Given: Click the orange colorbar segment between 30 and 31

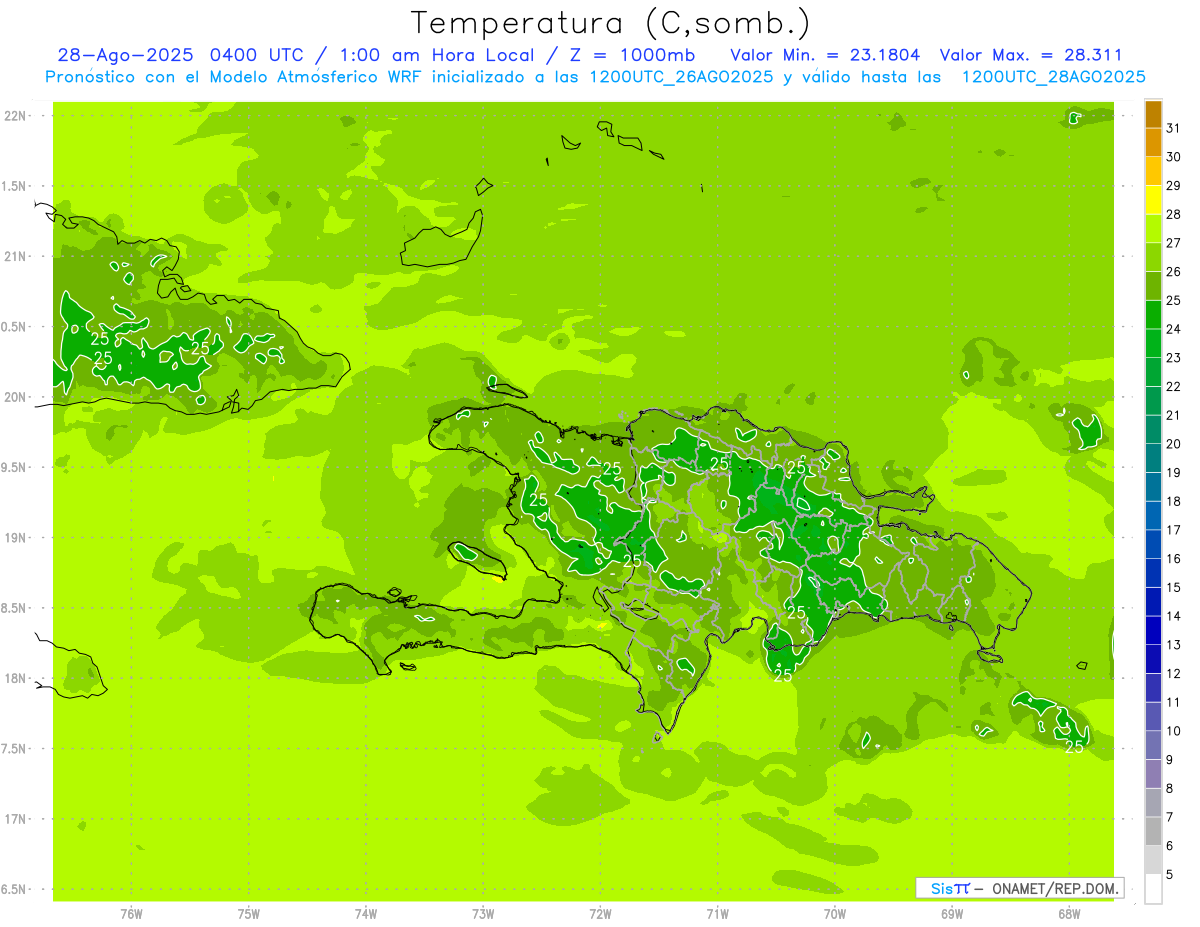Looking at the screenshot, I should click(x=1153, y=143).
